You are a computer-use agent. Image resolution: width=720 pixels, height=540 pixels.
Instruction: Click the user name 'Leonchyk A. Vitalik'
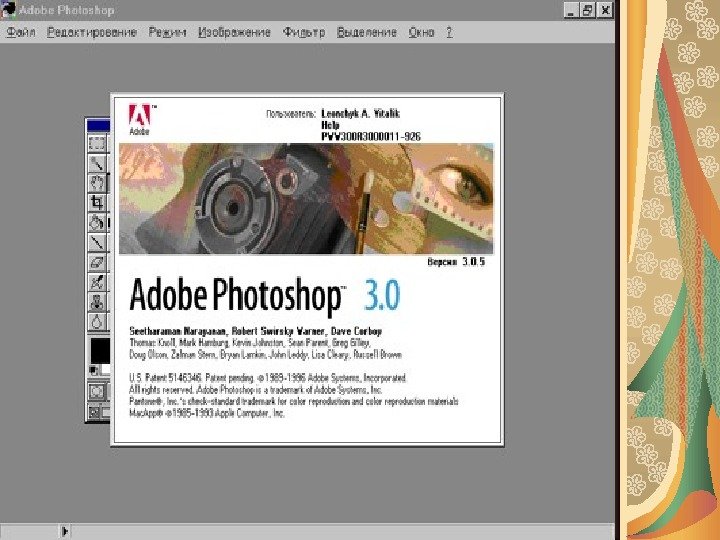click(x=360, y=113)
